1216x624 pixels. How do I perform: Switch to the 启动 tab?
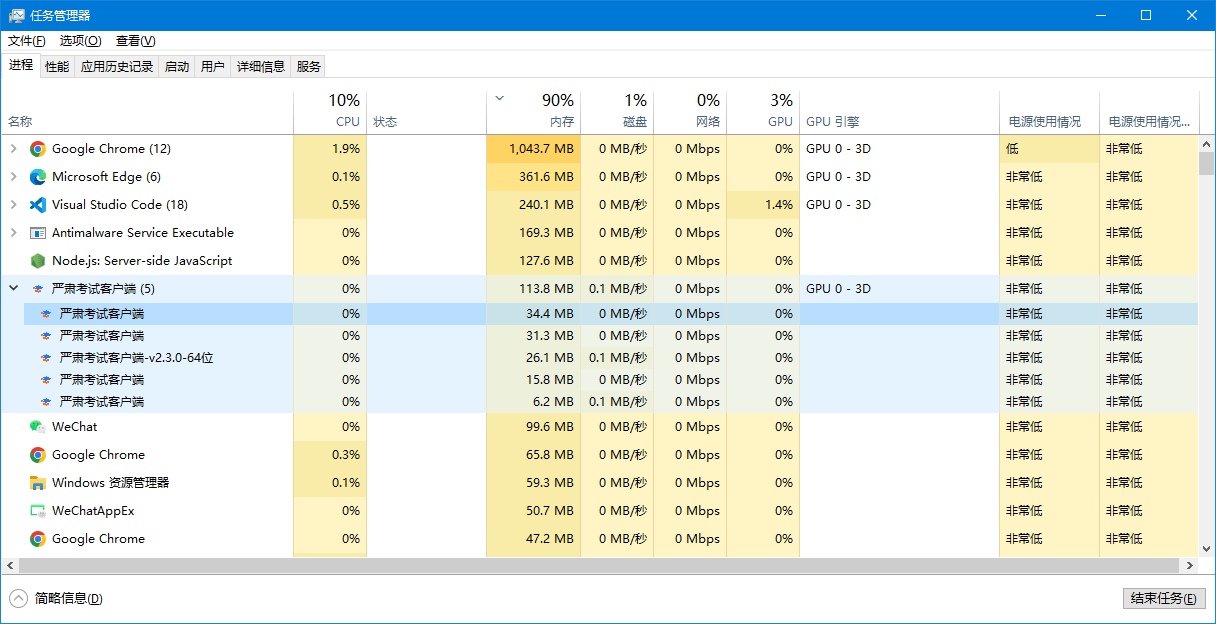coord(177,67)
